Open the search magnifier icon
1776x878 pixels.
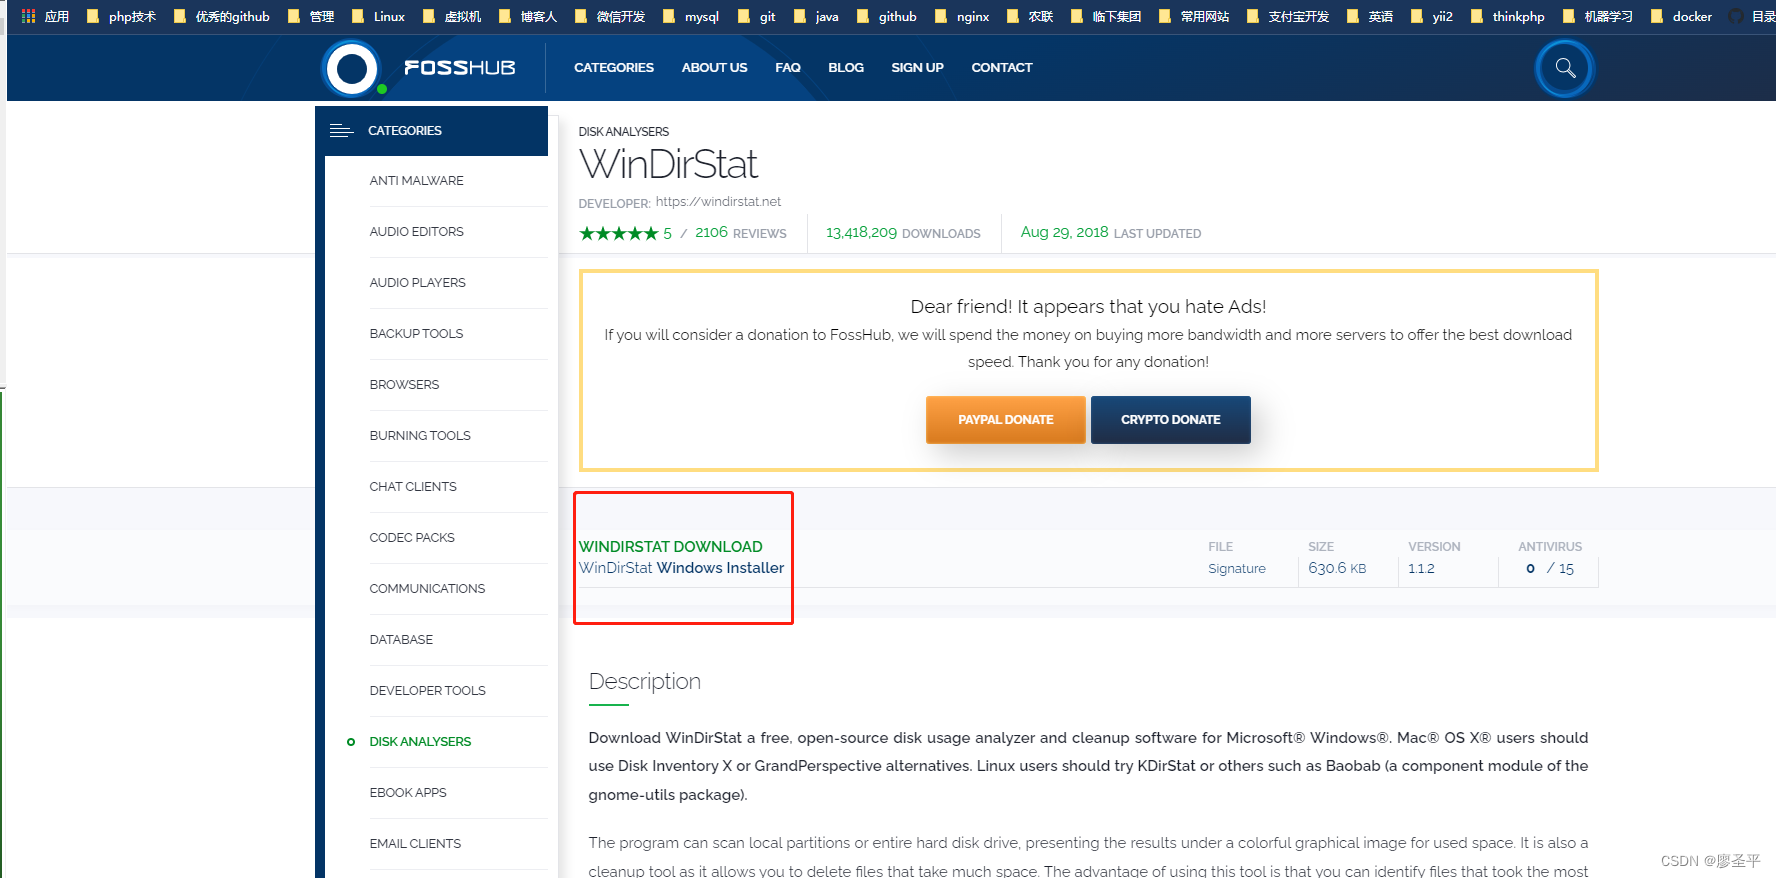[x=1565, y=68]
